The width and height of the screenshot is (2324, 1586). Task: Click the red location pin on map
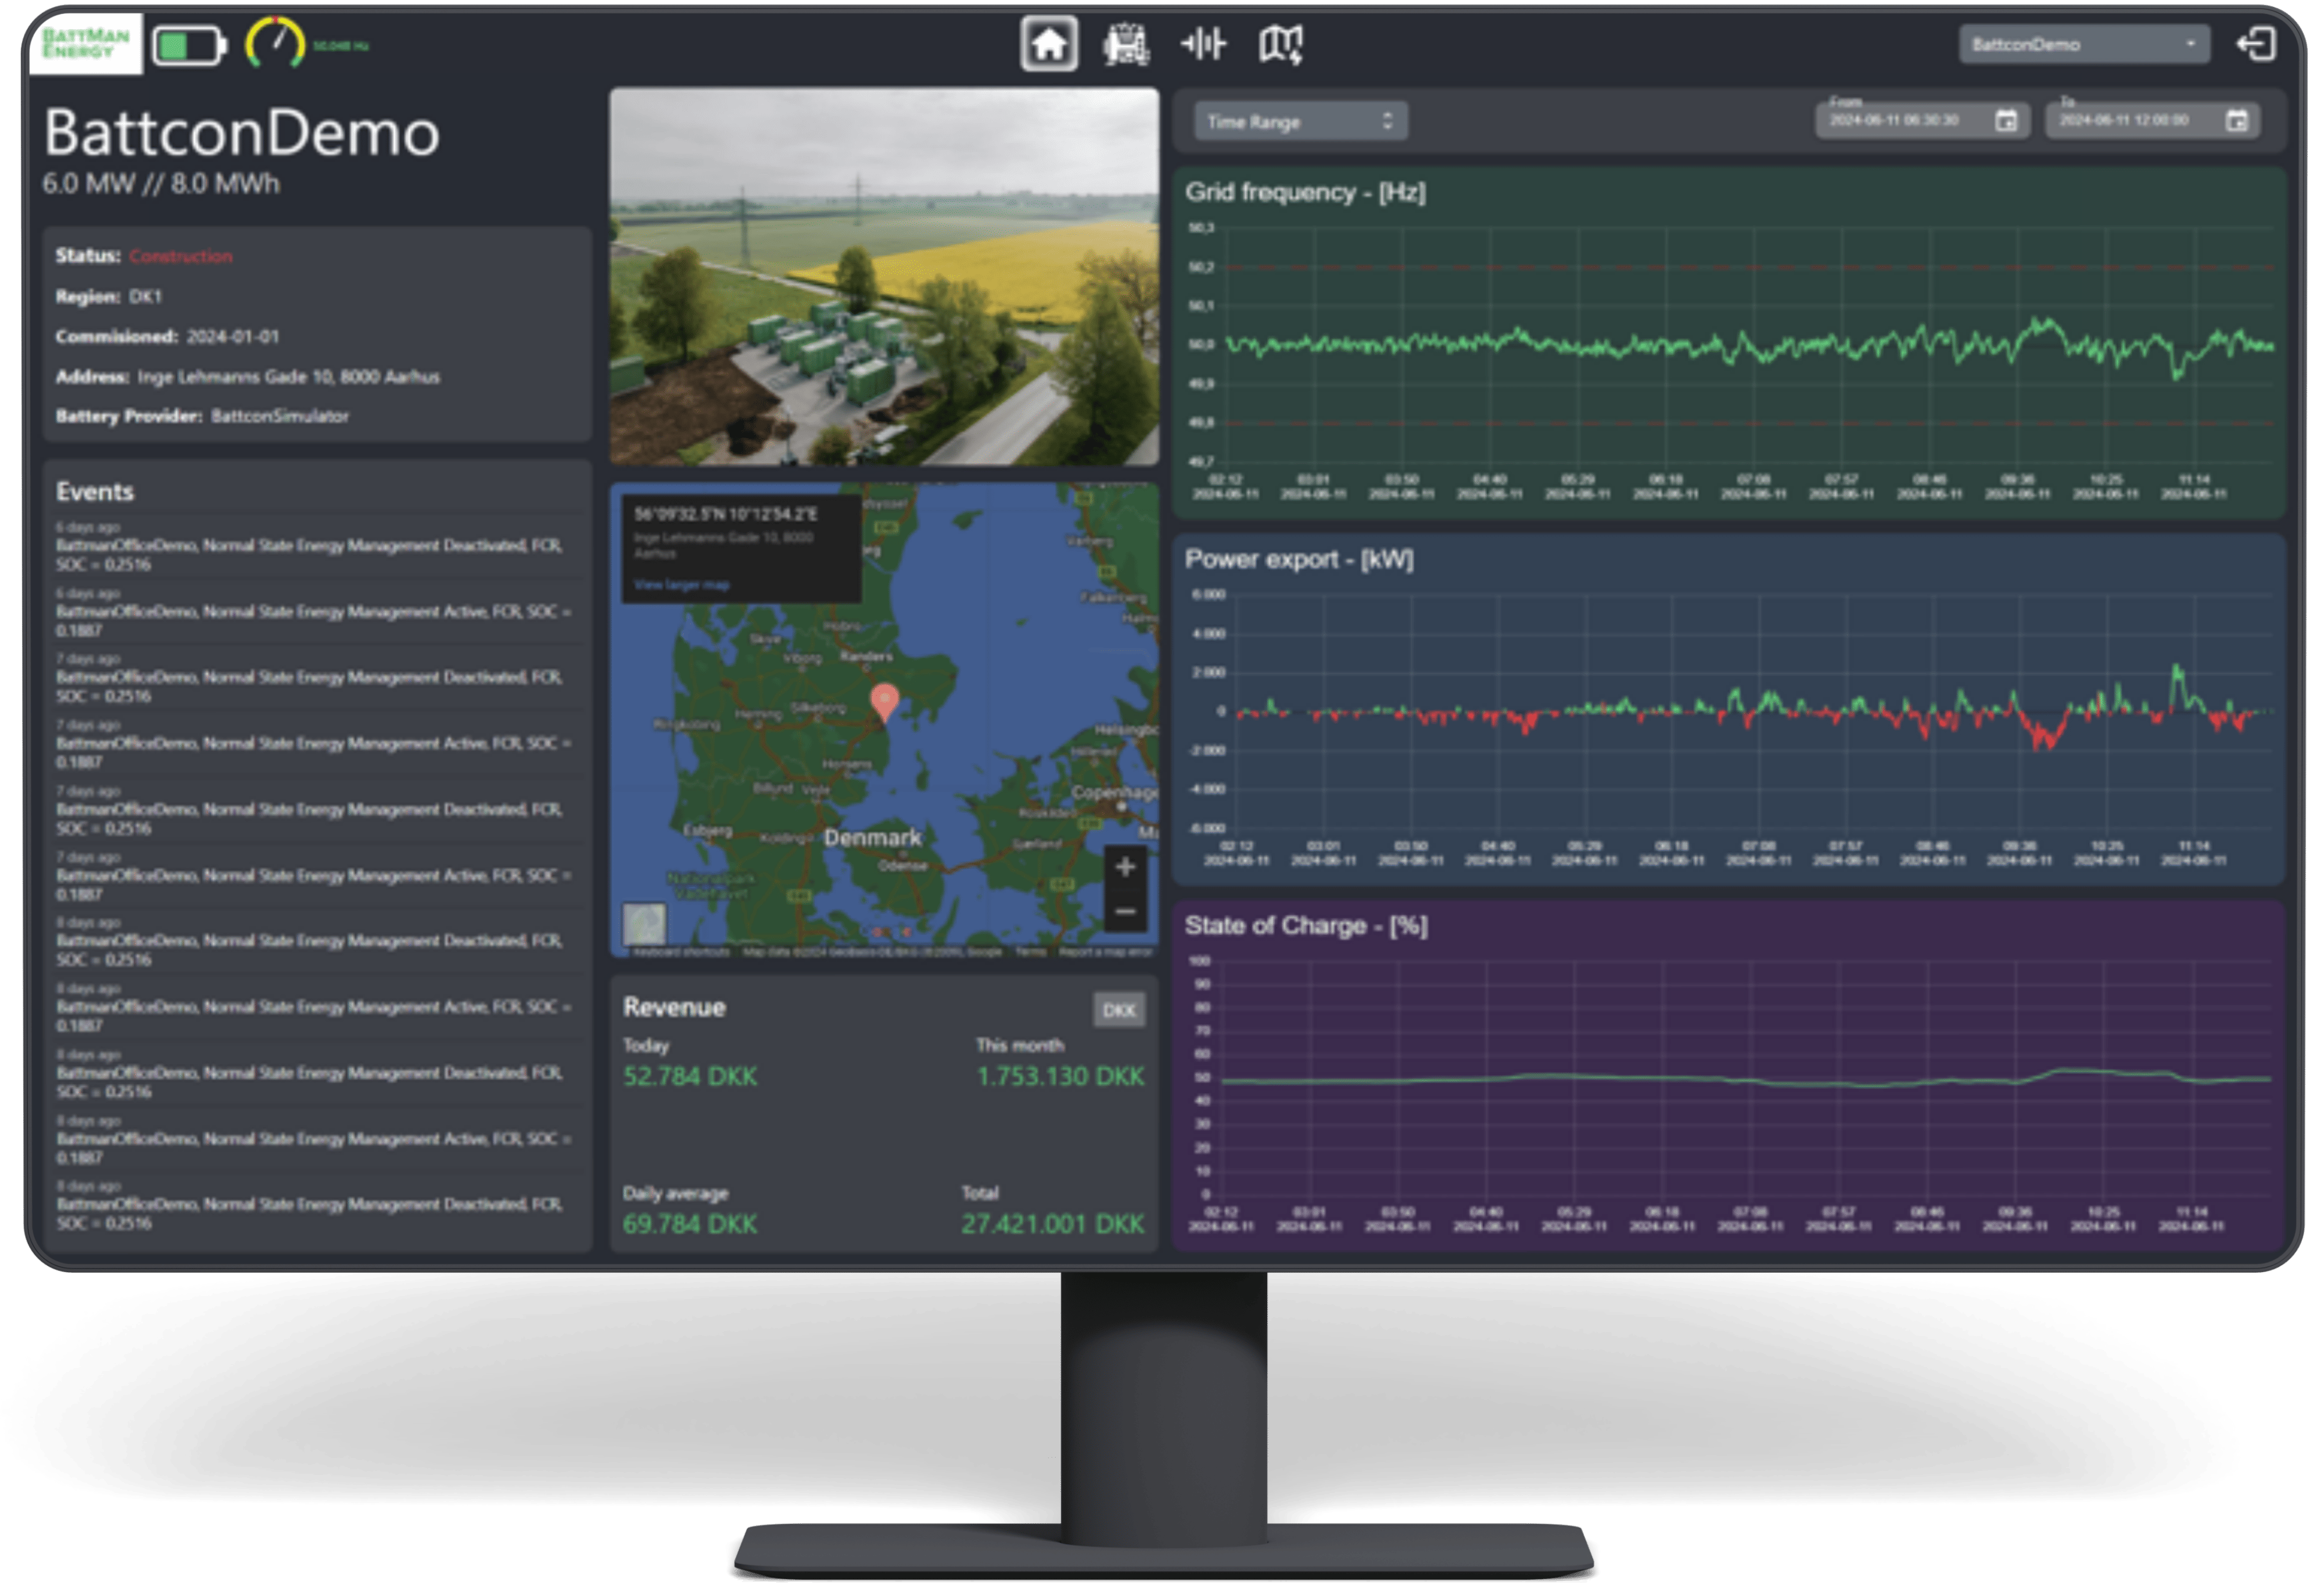tap(884, 701)
